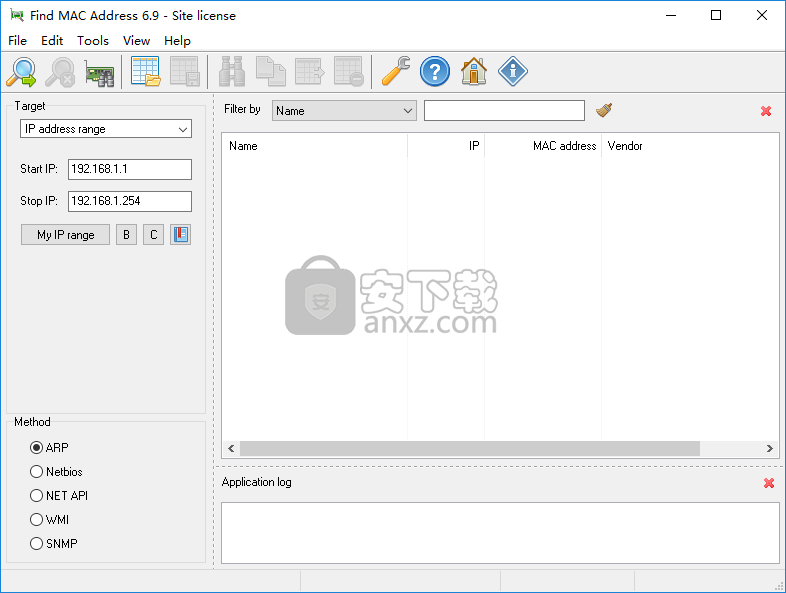Click the horizontal scrollbar thumb in results
786x593 pixels.
[x=470, y=449]
